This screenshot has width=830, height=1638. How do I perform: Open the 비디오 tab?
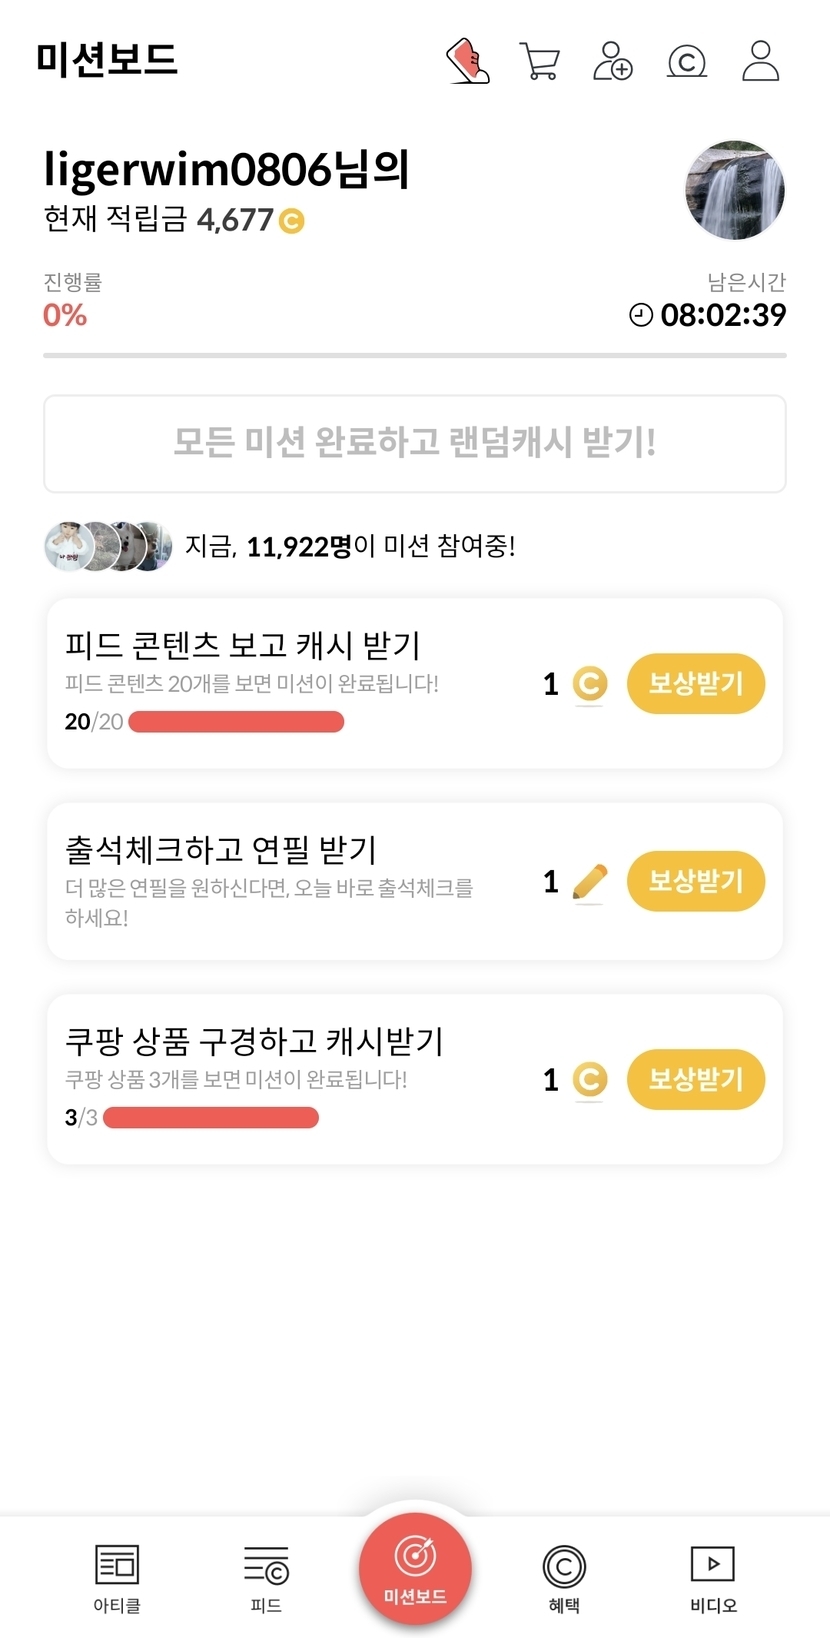pyautogui.click(x=713, y=1579)
